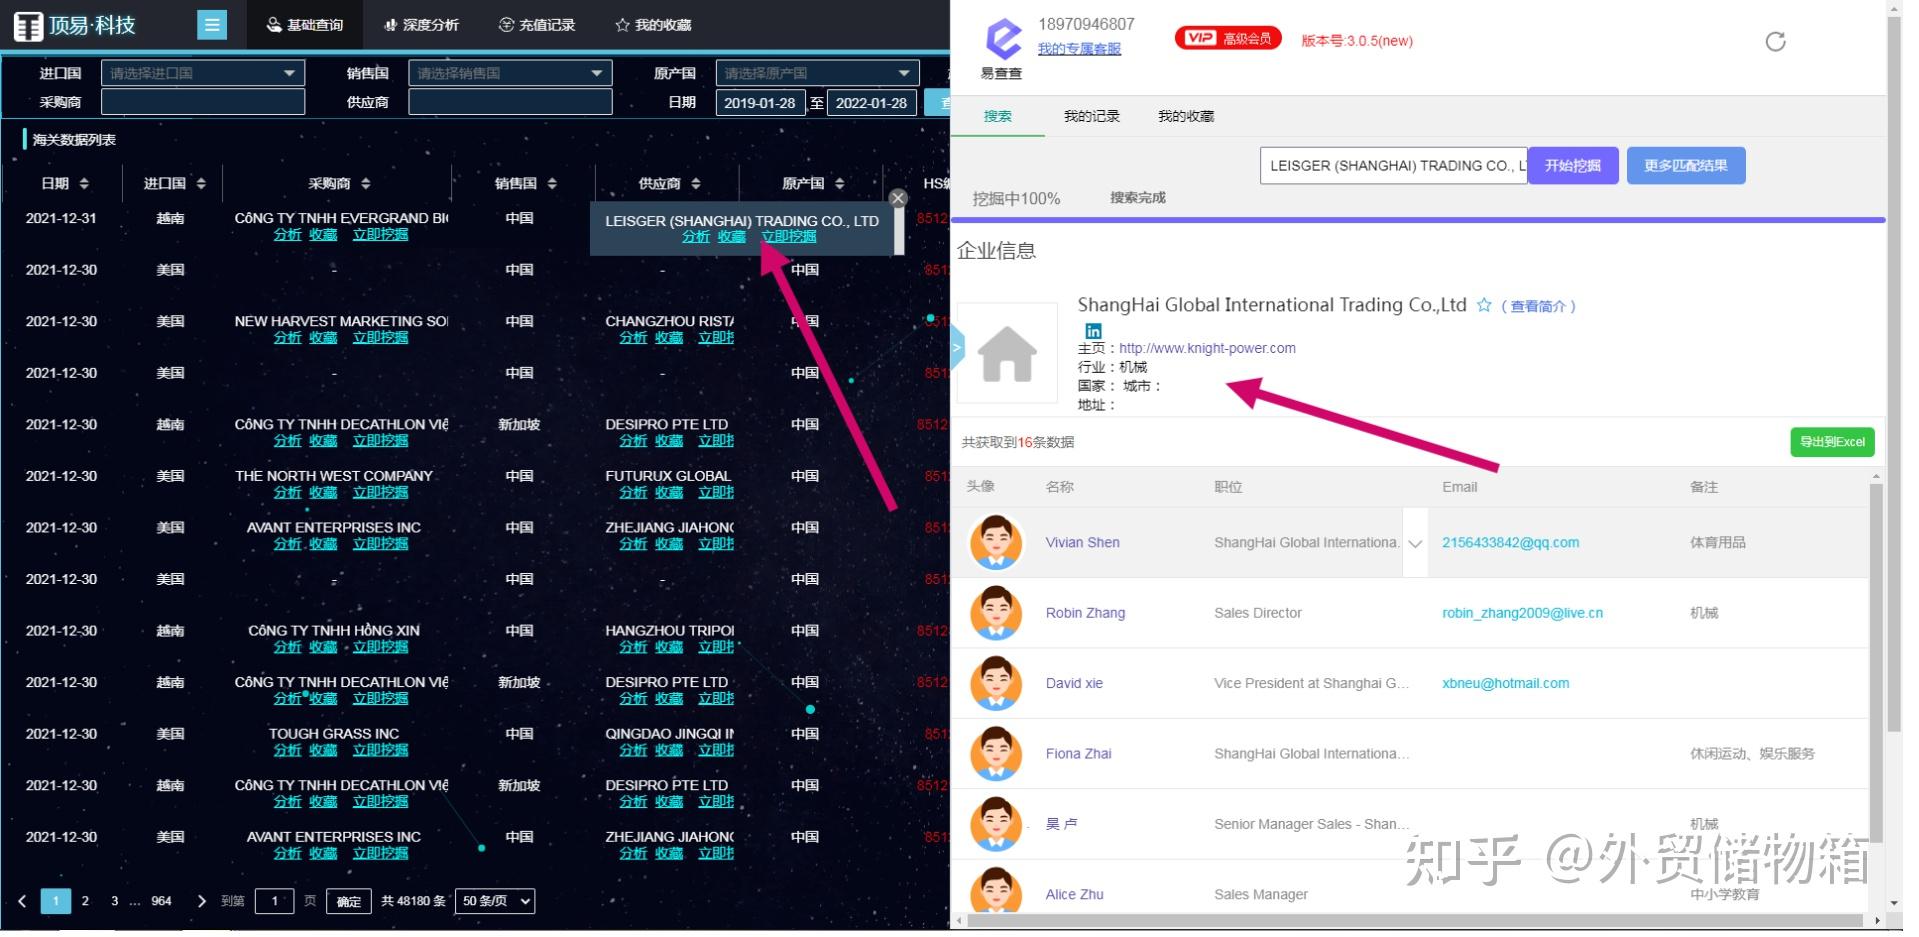The image size is (1919, 937).
Task: Close the LEISGER supplier popup
Action: coord(898,198)
